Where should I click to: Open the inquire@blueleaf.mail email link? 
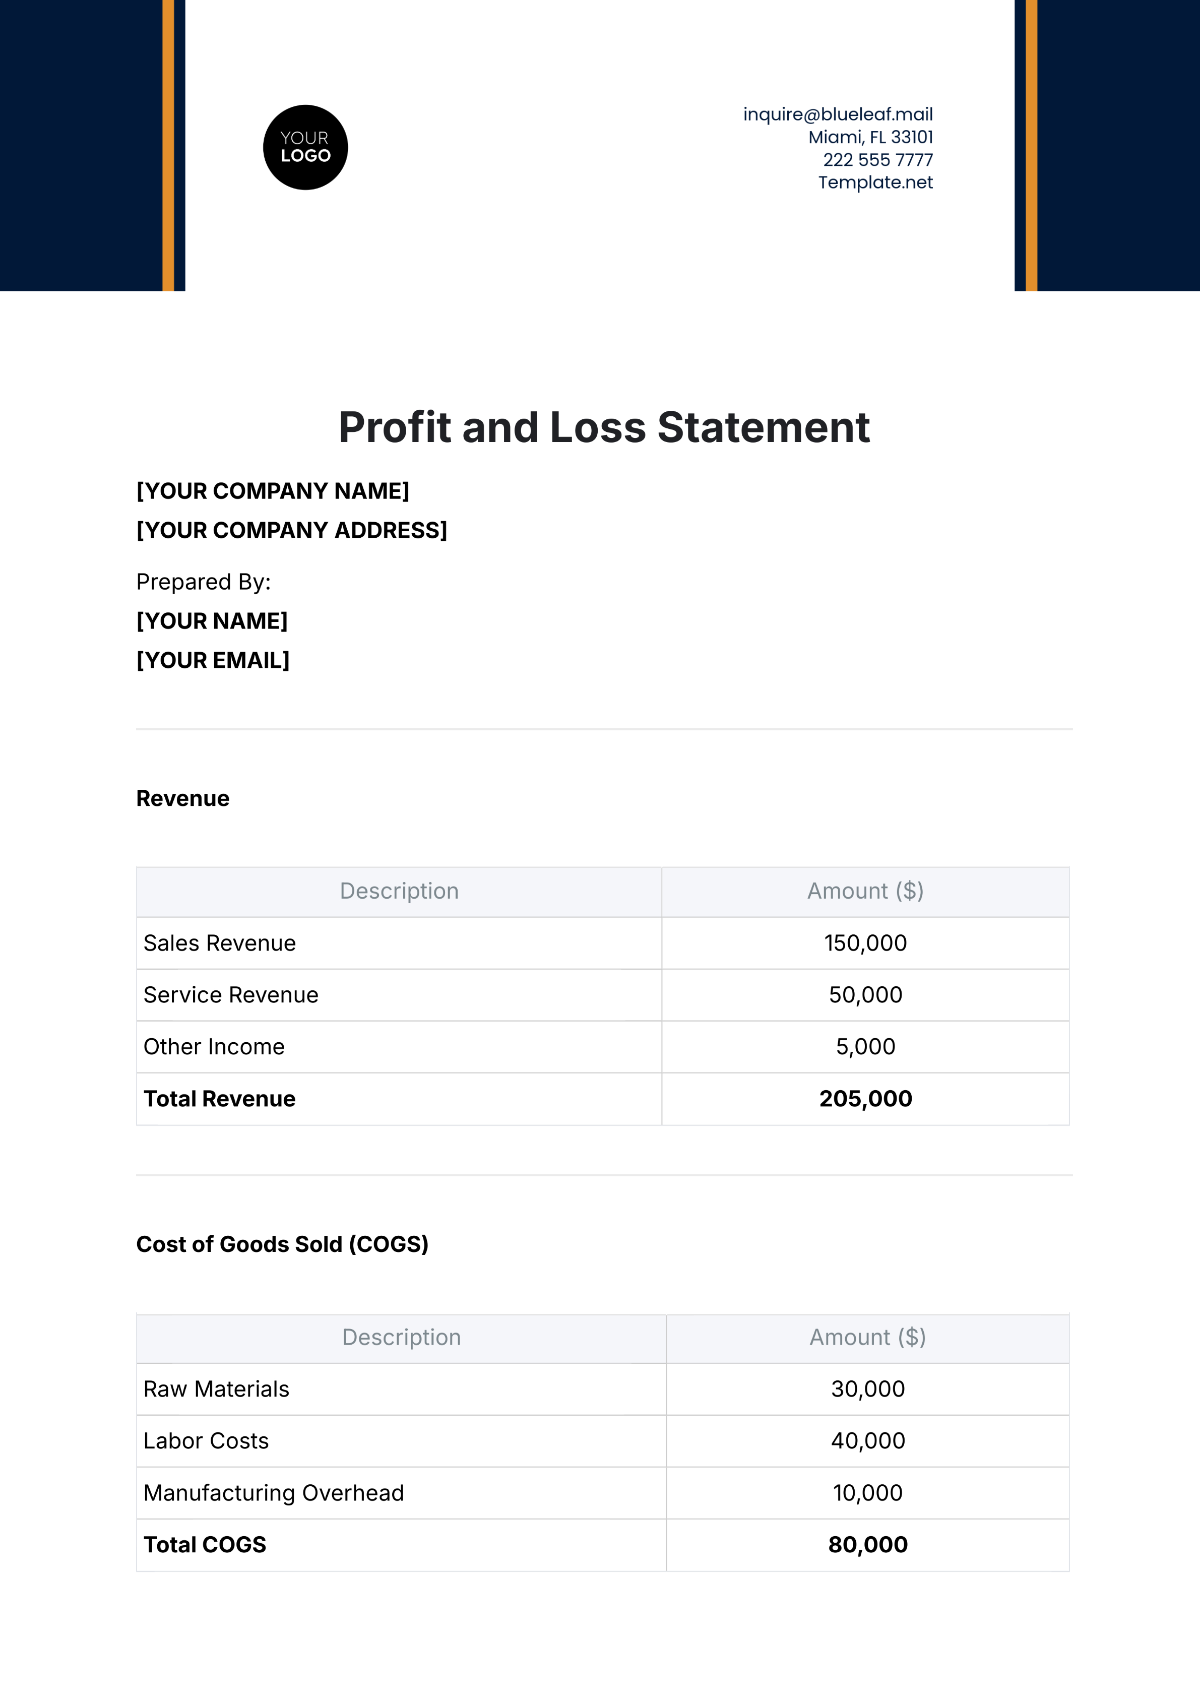pyautogui.click(x=837, y=114)
